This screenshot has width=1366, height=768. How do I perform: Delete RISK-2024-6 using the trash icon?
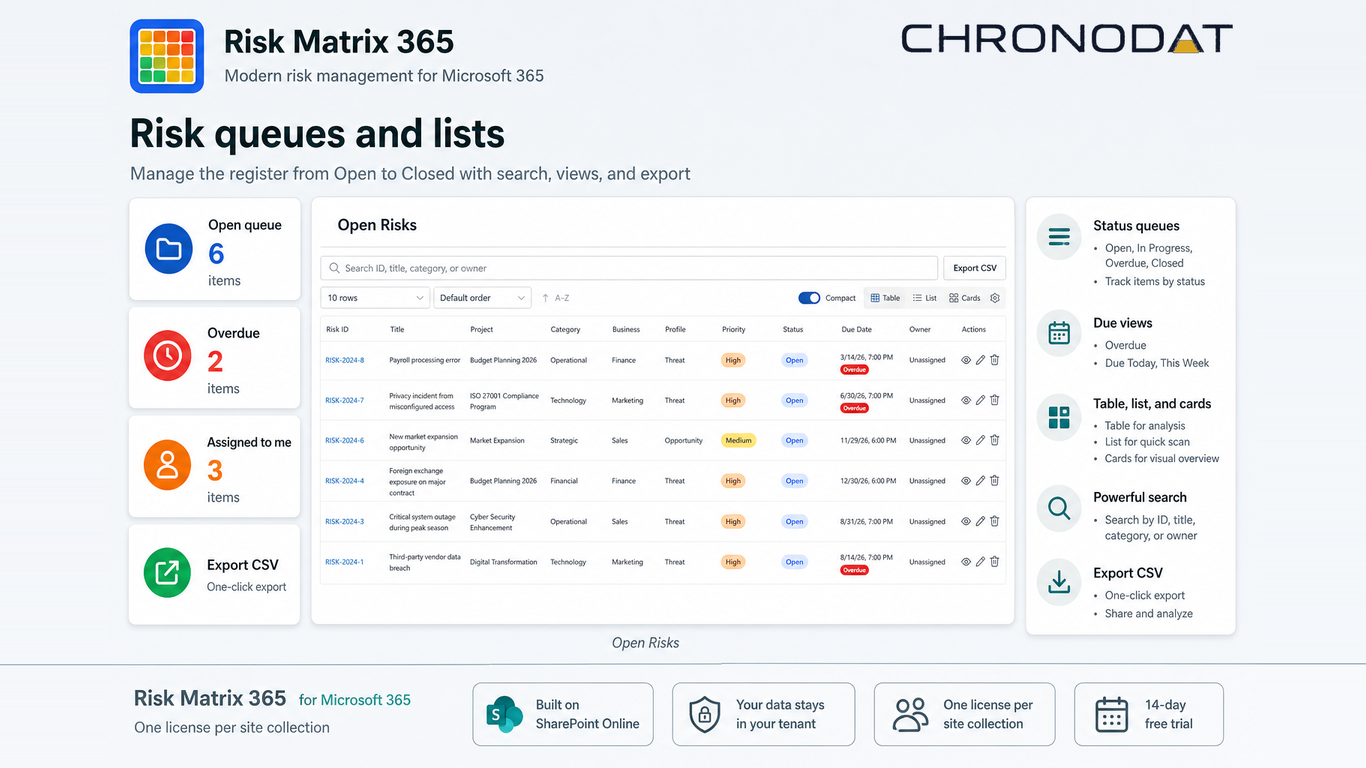995,440
